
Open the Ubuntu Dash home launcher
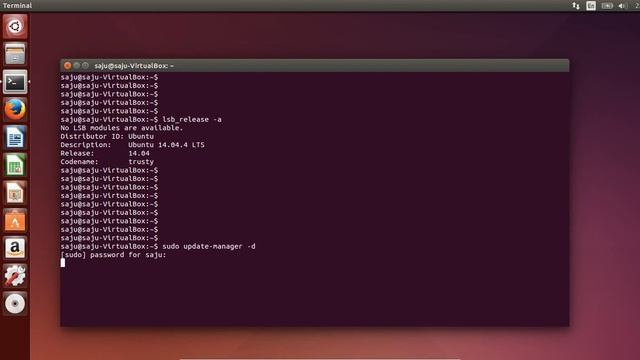point(15,27)
